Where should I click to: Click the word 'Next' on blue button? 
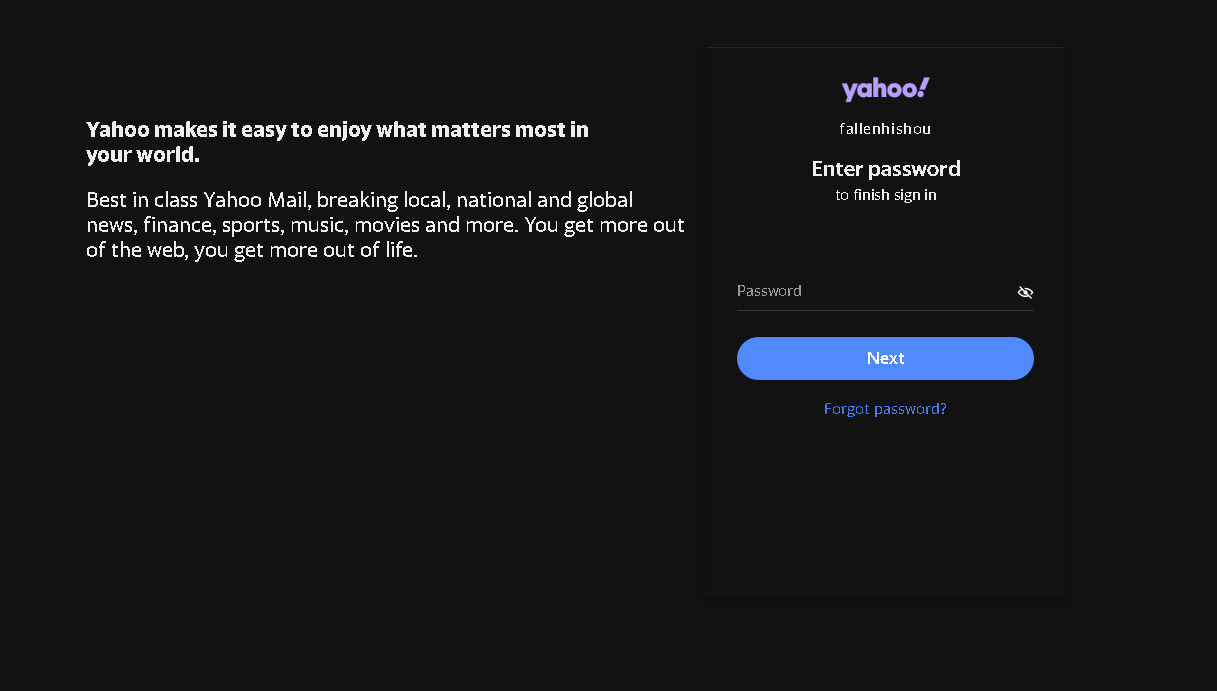885,358
